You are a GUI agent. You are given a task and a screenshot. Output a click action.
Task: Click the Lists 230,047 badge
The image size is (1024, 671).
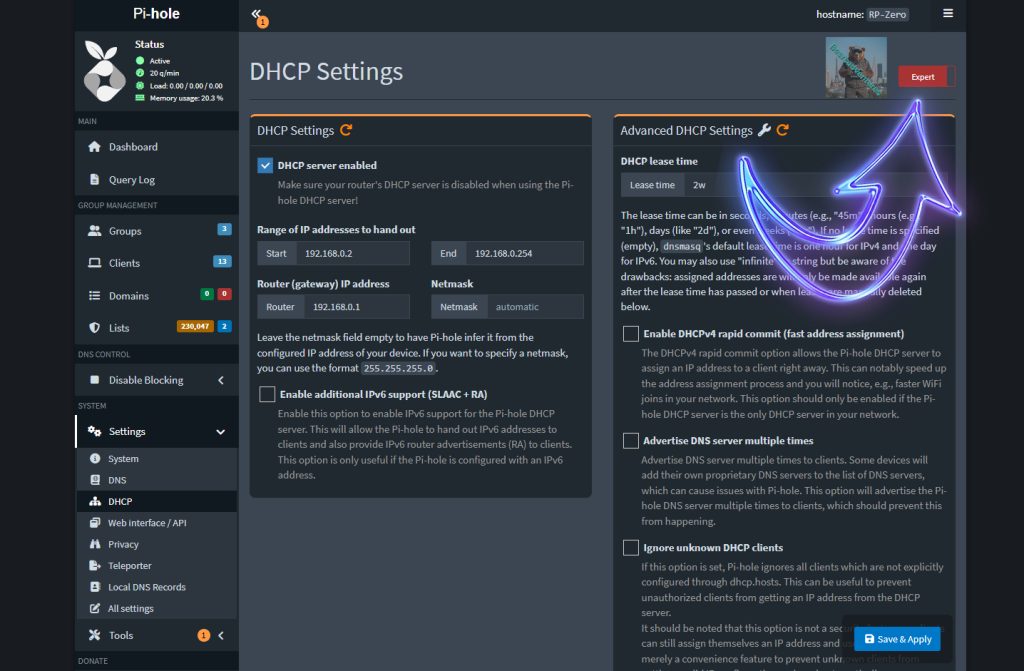coord(195,326)
